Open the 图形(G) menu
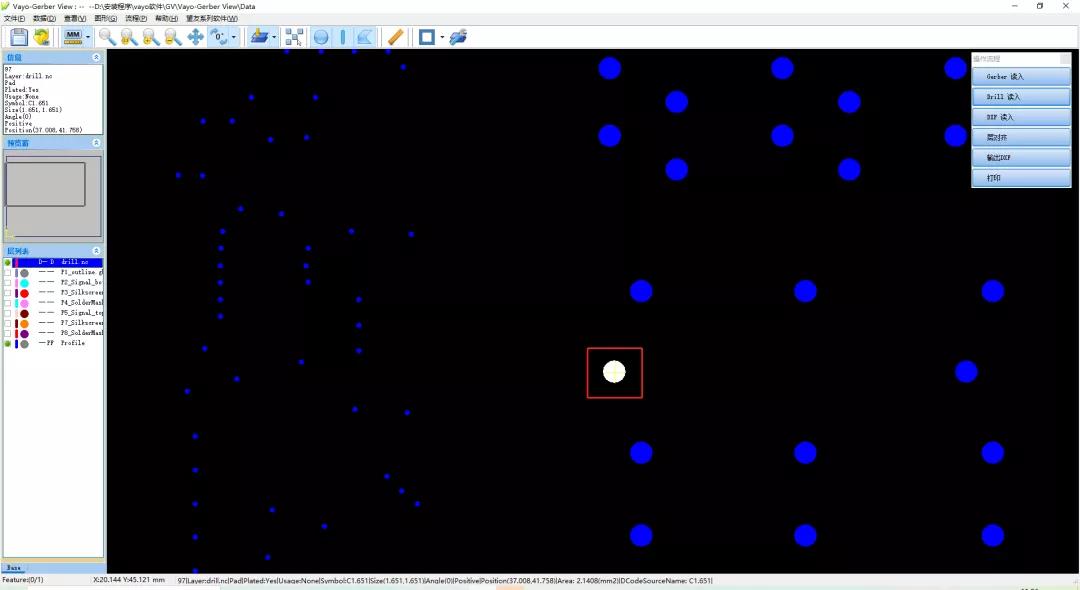This screenshot has height=590, width=1080. coord(105,19)
